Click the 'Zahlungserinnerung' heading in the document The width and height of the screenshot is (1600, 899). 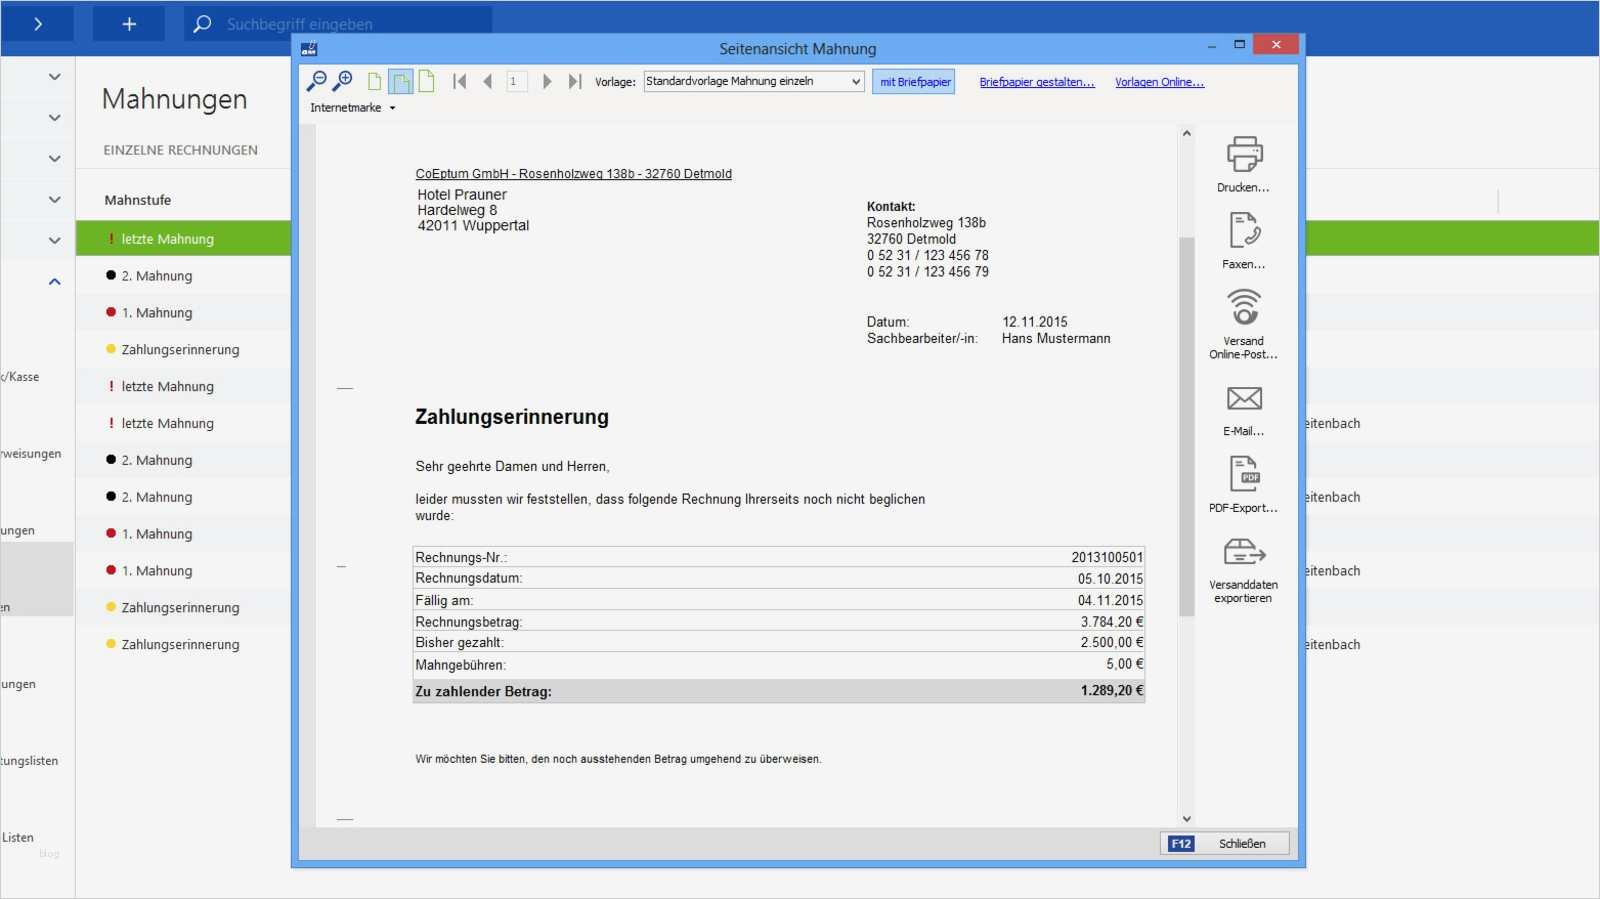[x=512, y=417]
